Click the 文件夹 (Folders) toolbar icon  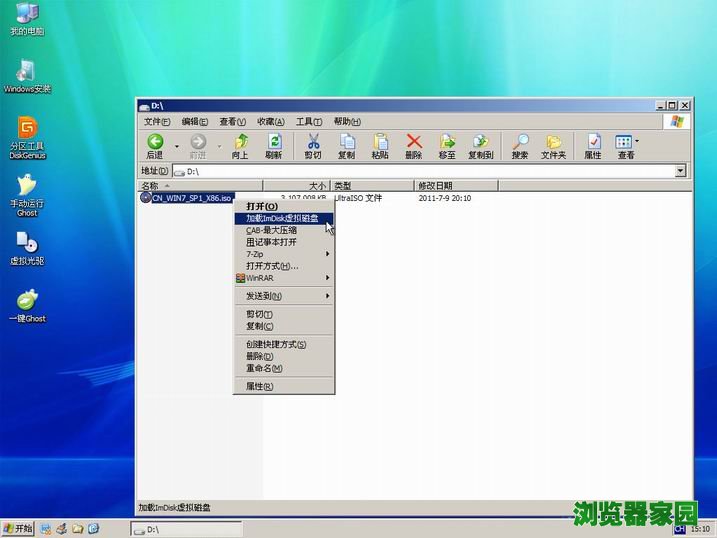point(553,146)
